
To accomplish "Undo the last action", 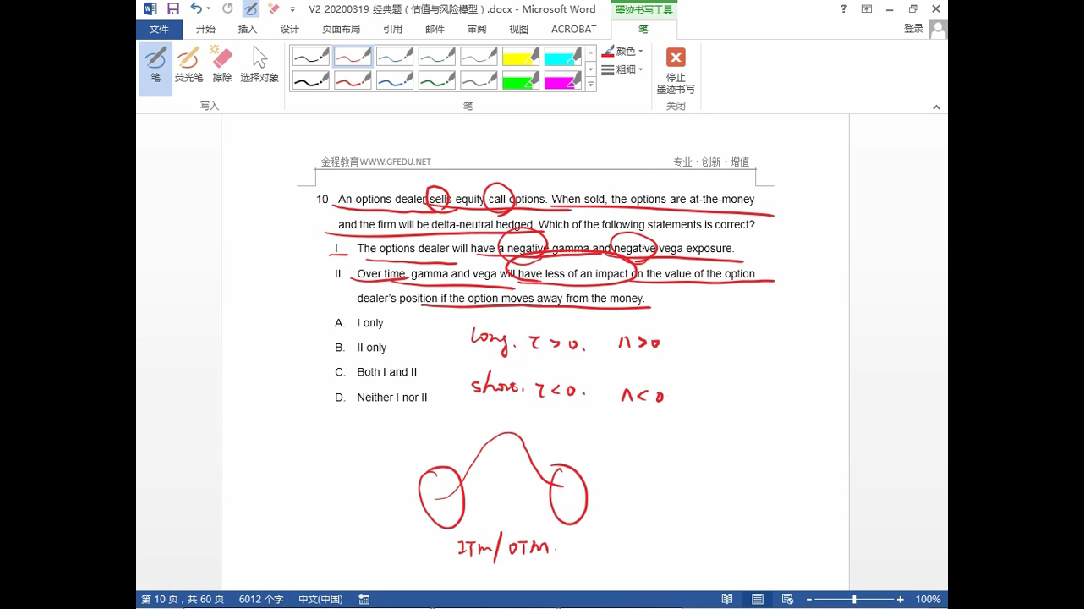I will [x=196, y=9].
